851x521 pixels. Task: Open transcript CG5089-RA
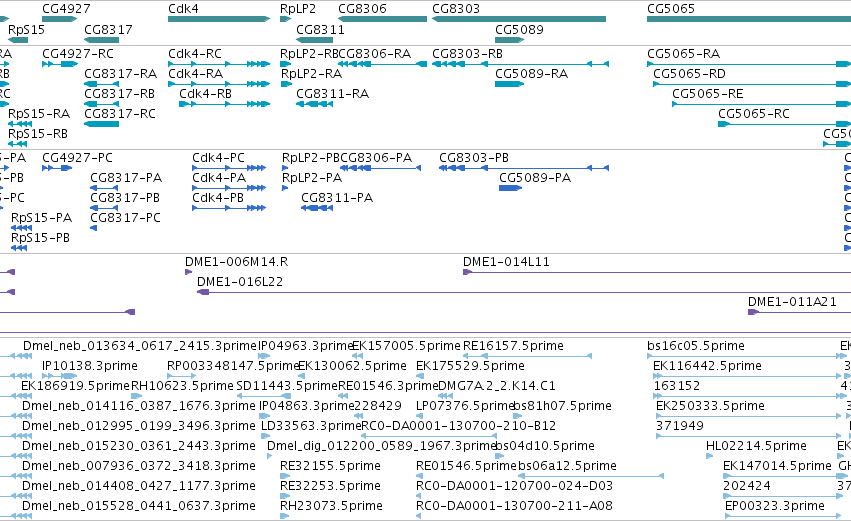coord(531,74)
